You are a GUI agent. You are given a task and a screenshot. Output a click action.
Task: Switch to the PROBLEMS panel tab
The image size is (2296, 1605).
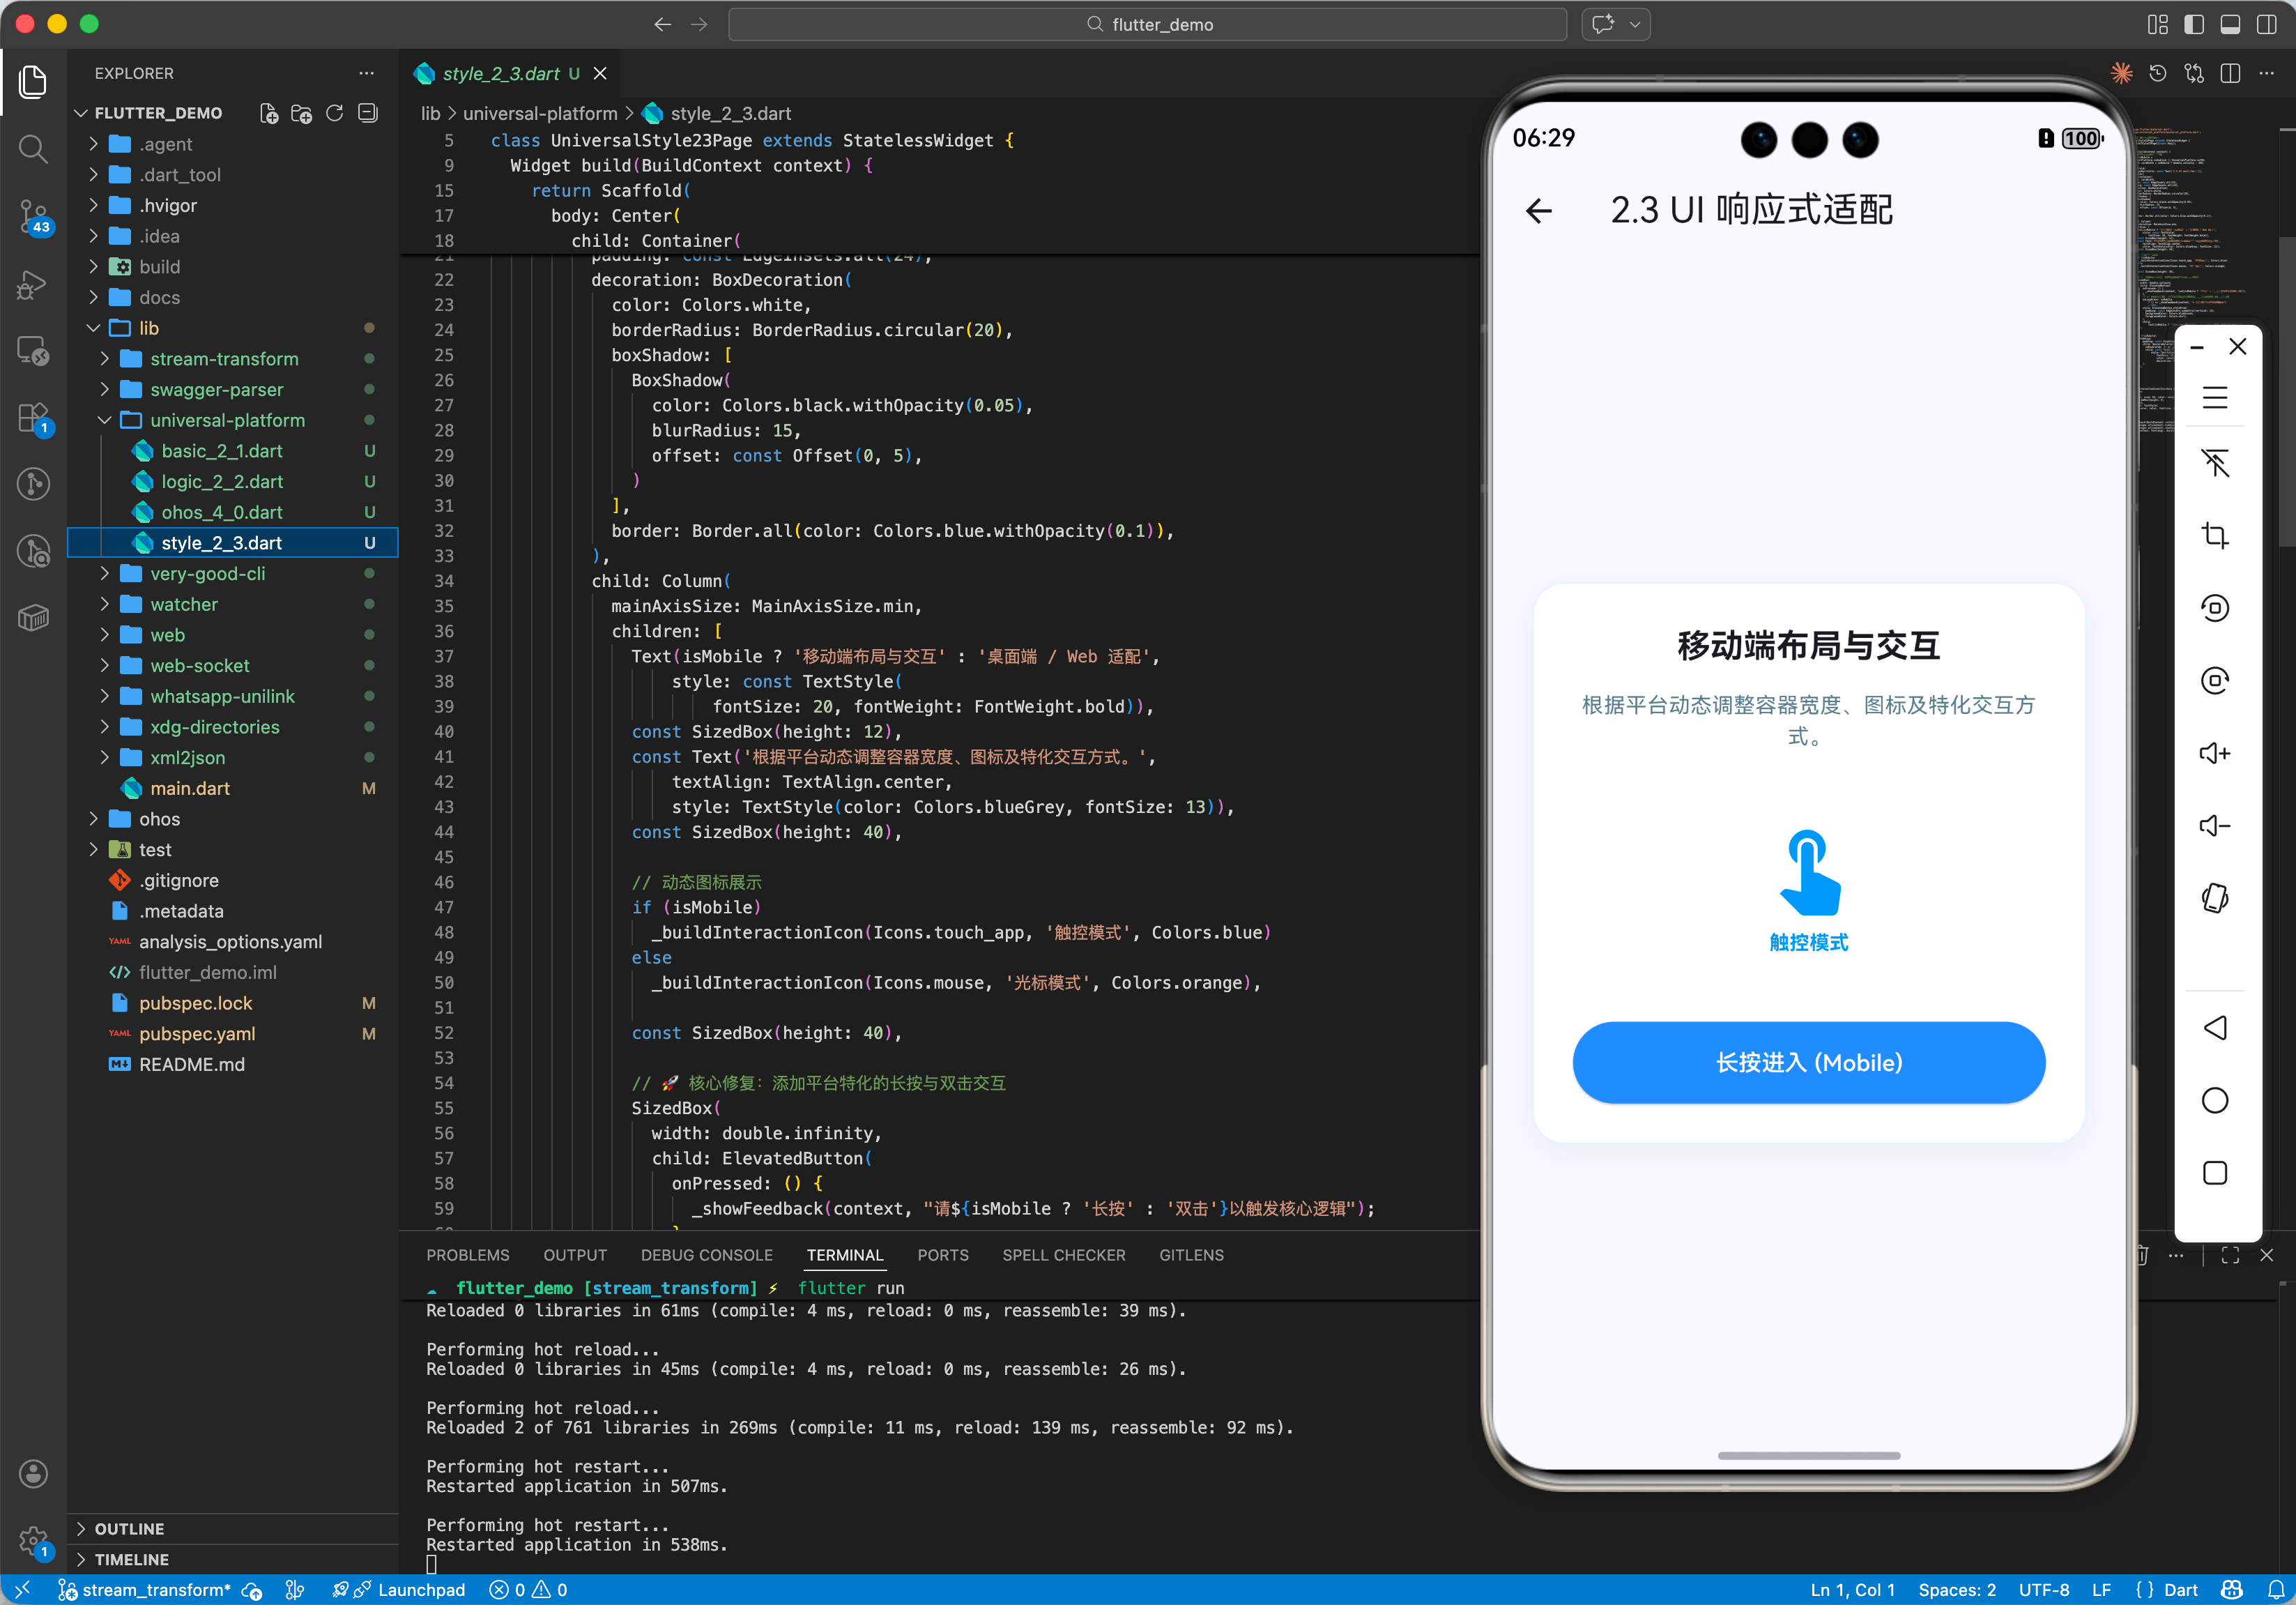click(467, 1255)
